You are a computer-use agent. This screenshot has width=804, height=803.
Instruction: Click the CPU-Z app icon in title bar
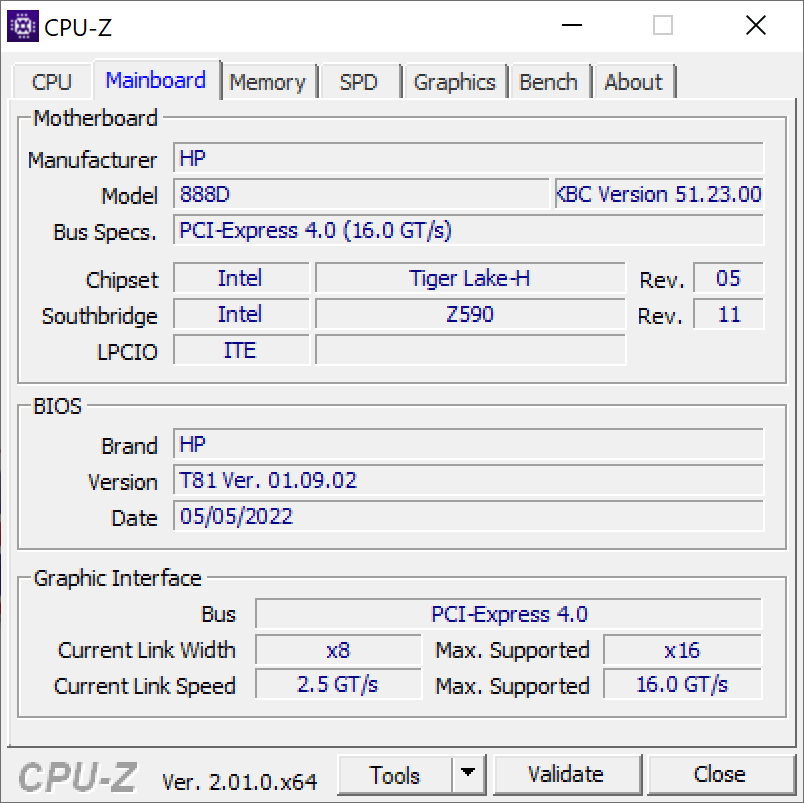coord(23,26)
